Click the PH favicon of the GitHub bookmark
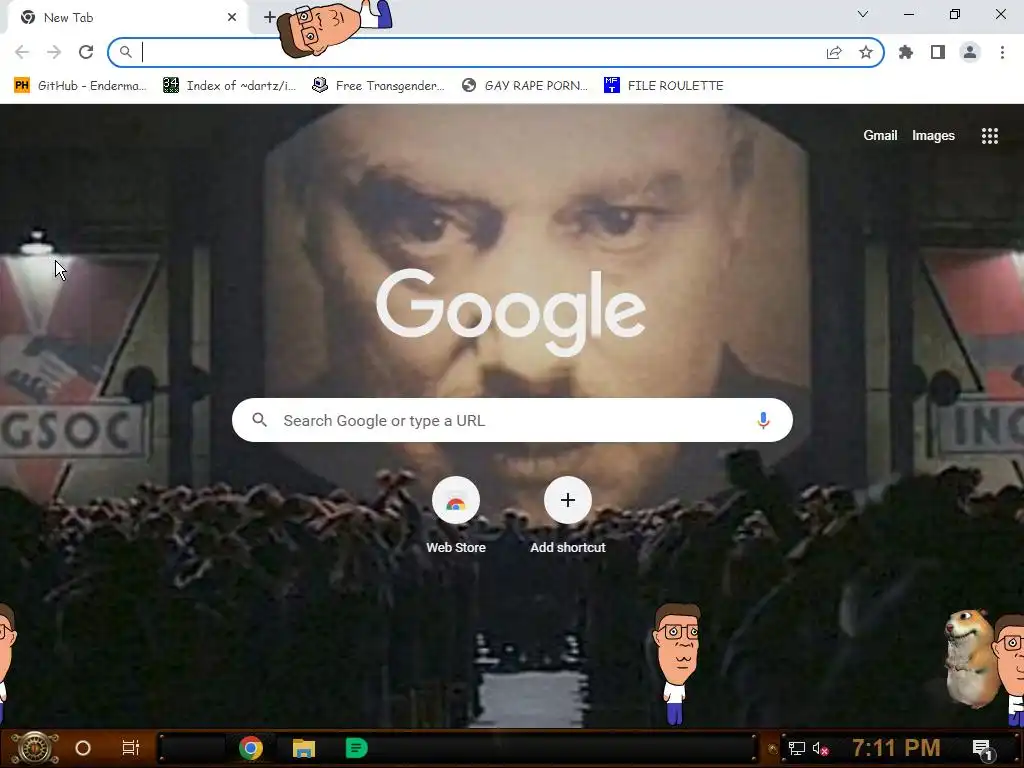 pos(22,86)
